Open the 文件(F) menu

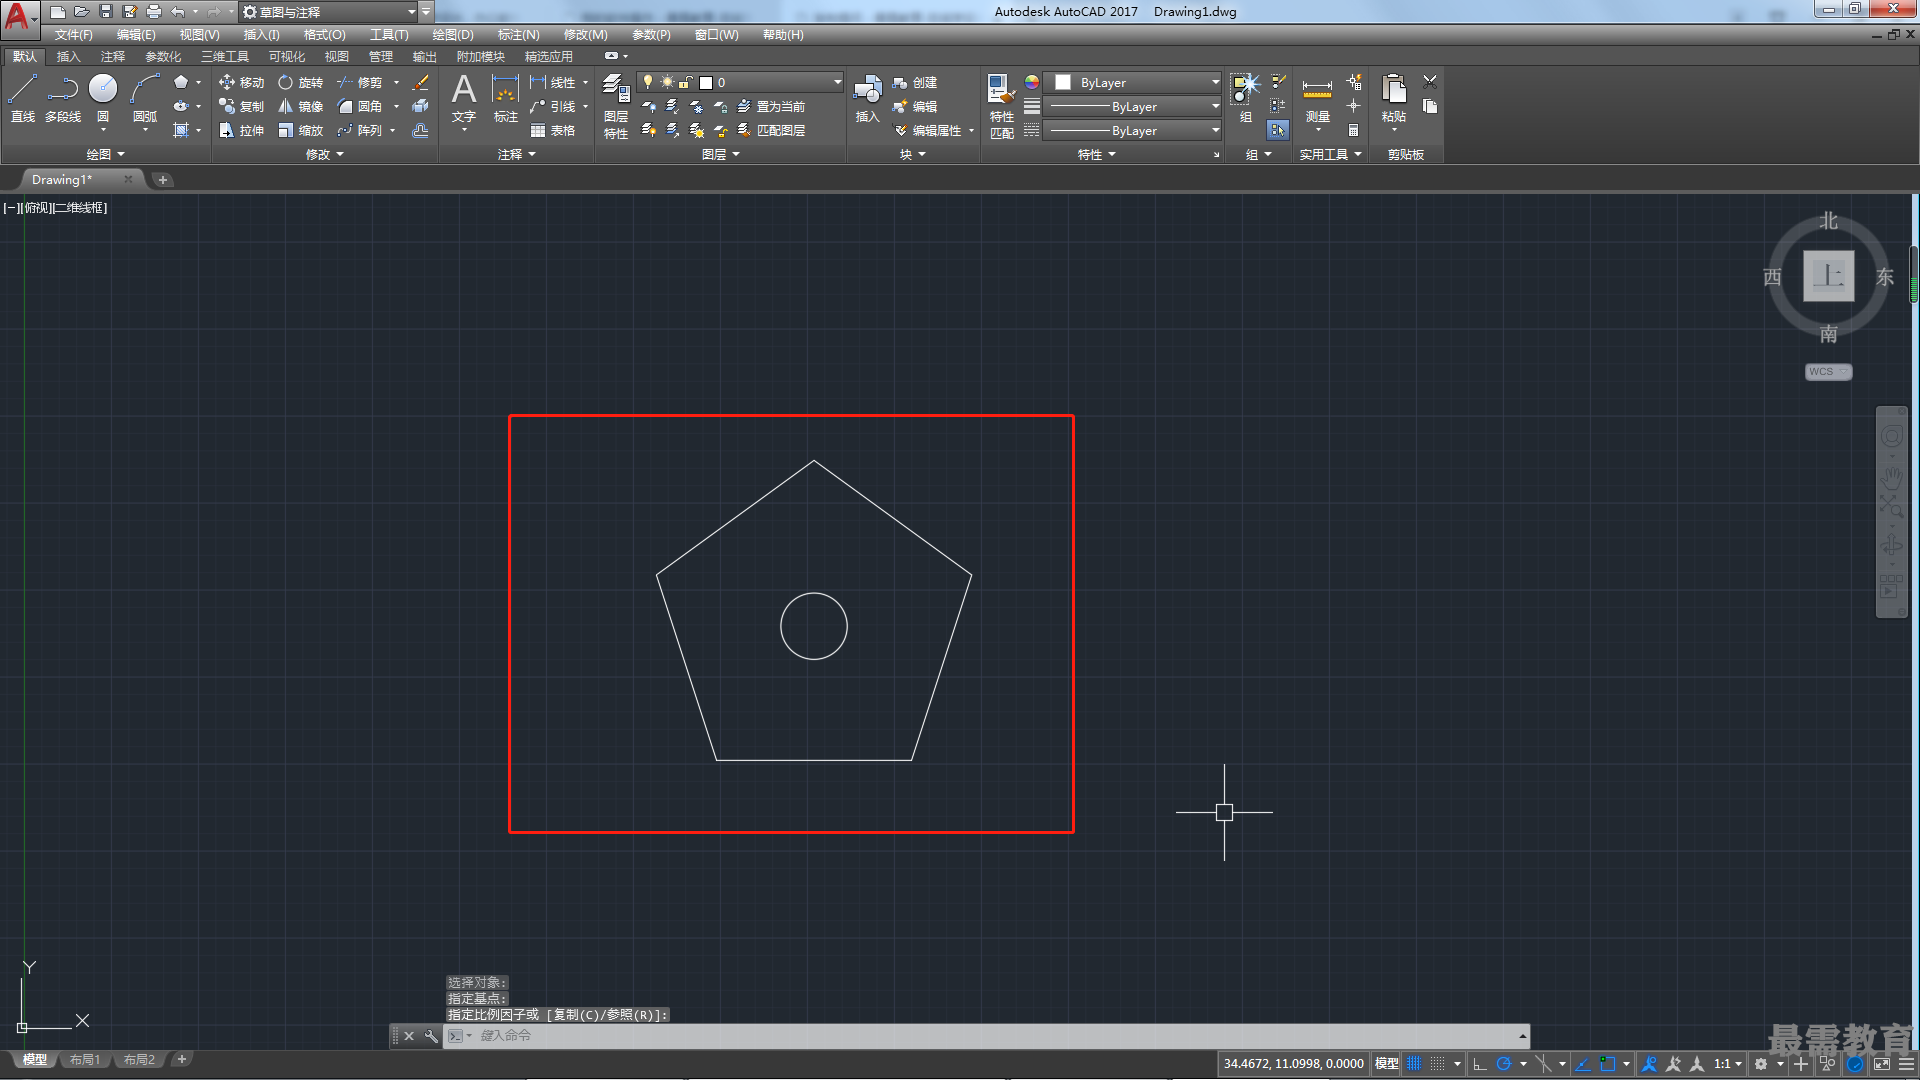(73, 35)
